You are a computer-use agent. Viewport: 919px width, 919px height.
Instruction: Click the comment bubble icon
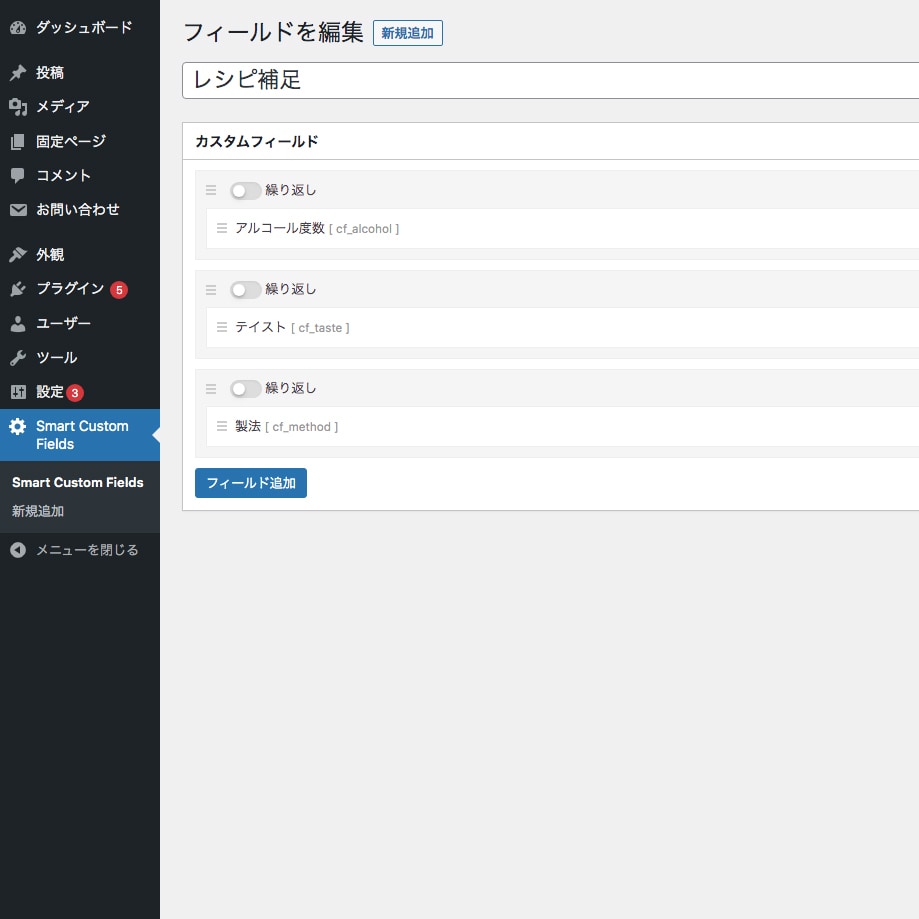tap(18, 175)
